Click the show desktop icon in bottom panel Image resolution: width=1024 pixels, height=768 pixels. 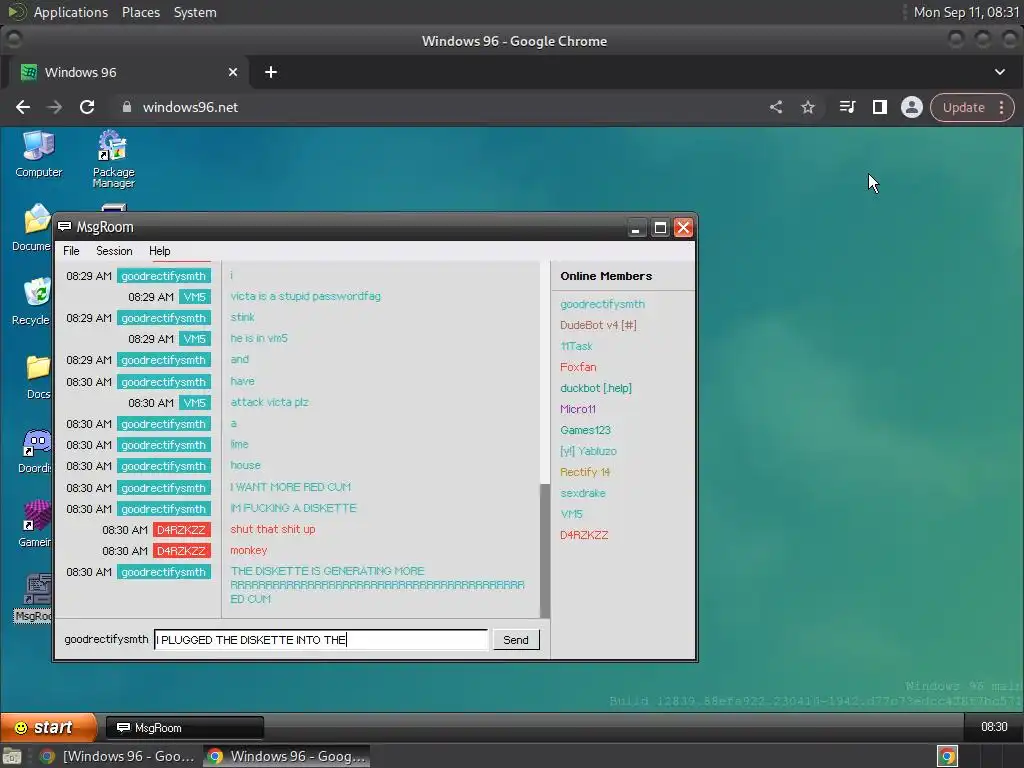click(12, 756)
